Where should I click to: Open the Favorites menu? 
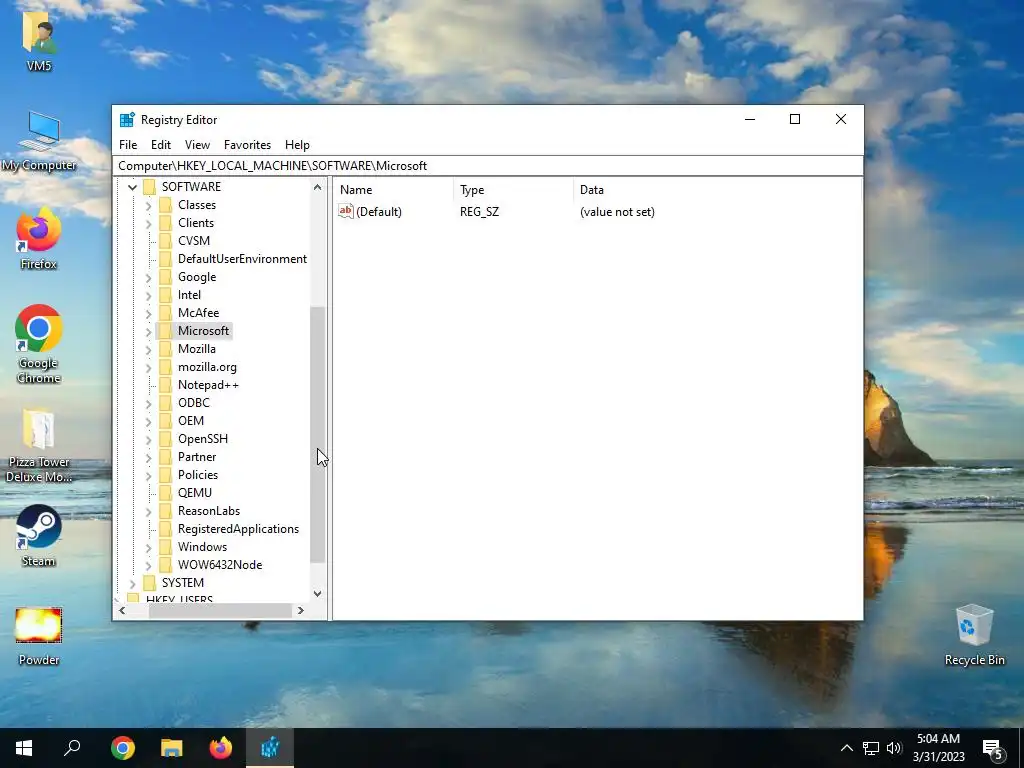tap(247, 145)
